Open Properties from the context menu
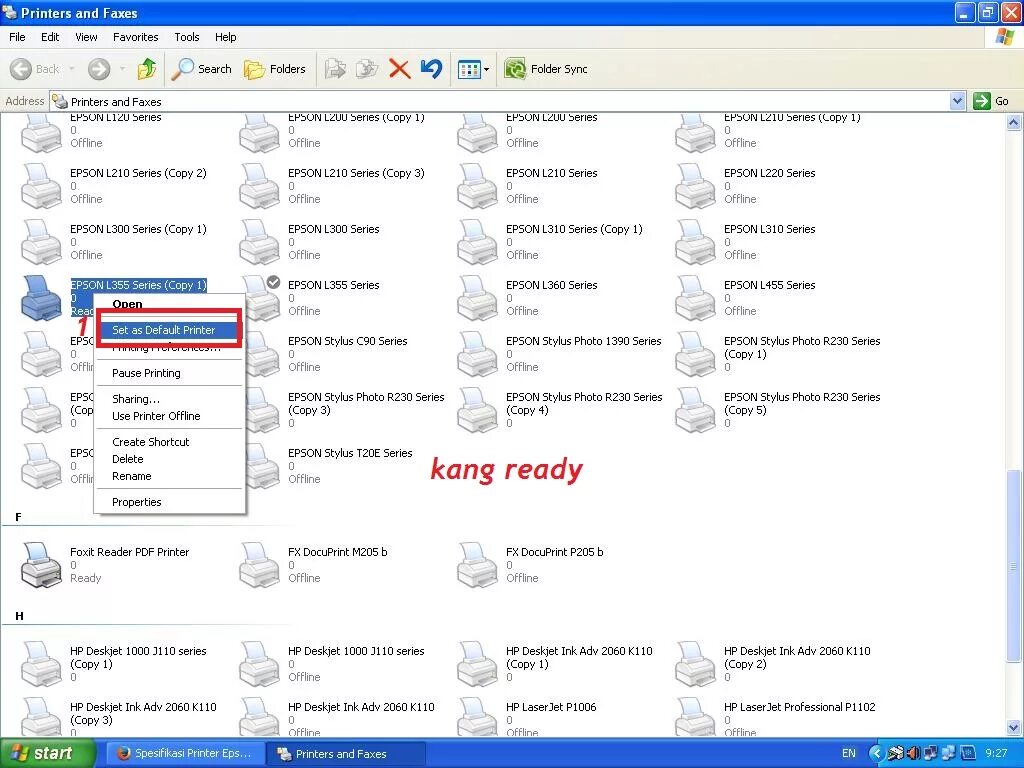This screenshot has width=1024, height=768. pyautogui.click(x=136, y=502)
